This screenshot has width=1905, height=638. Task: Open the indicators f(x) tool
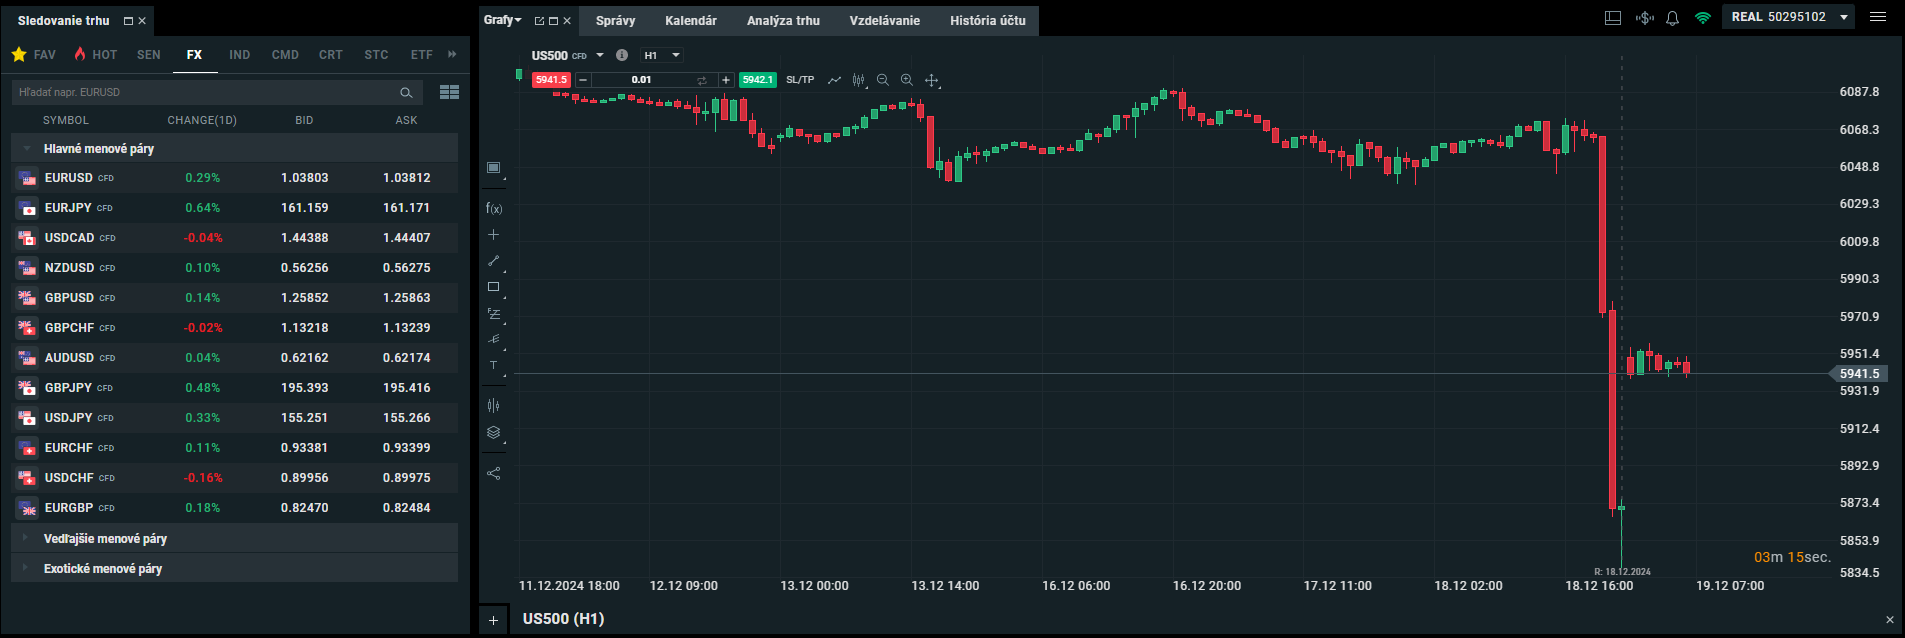[493, 208]
